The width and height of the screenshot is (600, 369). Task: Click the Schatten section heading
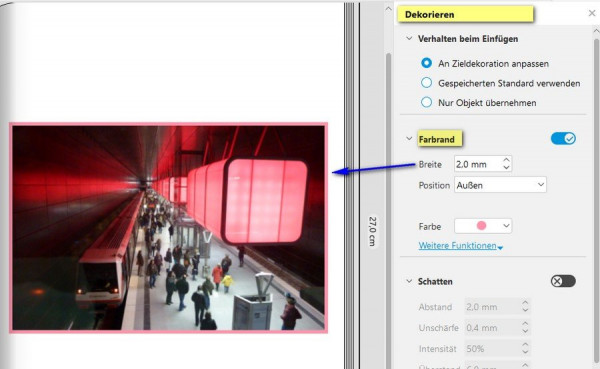(435, 281)
